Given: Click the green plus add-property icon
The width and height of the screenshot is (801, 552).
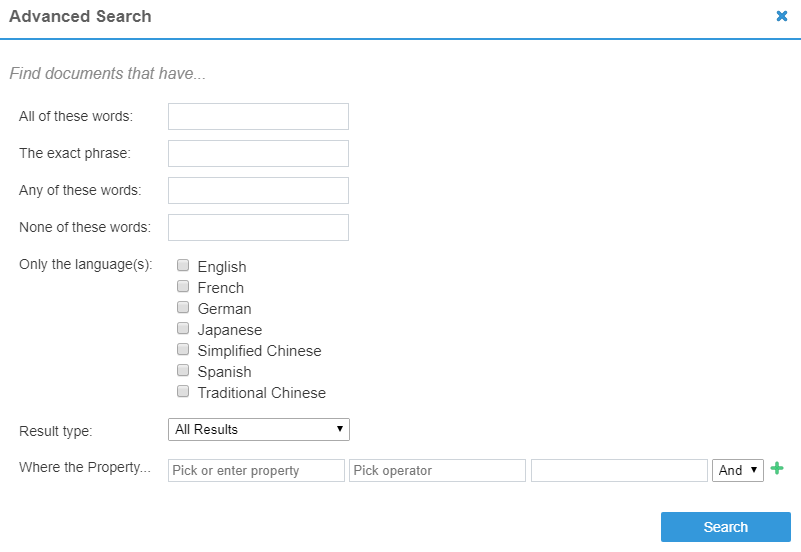Looking at the screenshot, I should tap(777, 469).
